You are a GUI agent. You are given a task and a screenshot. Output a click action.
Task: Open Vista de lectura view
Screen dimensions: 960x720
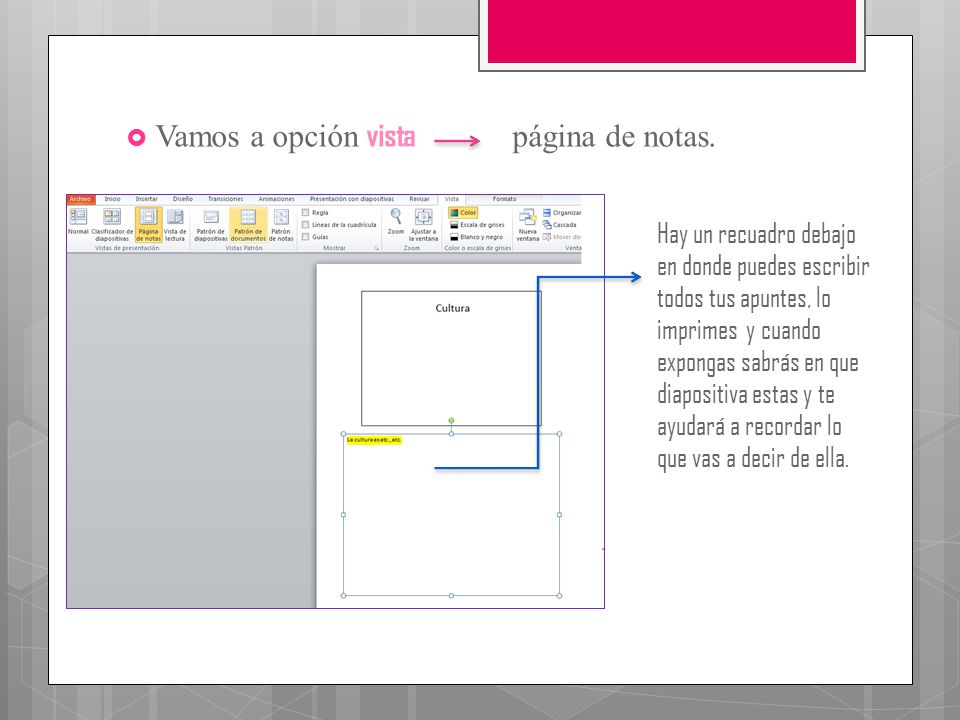[175, 225]
